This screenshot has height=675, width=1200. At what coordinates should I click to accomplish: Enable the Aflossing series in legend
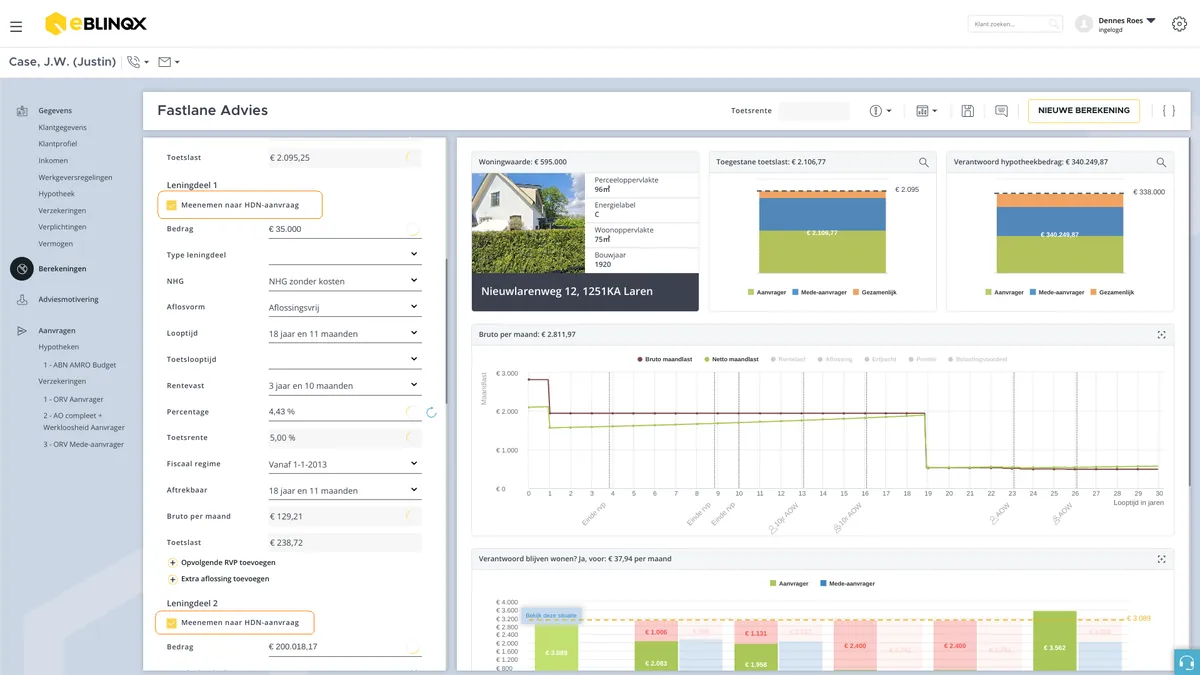point(836,358)
